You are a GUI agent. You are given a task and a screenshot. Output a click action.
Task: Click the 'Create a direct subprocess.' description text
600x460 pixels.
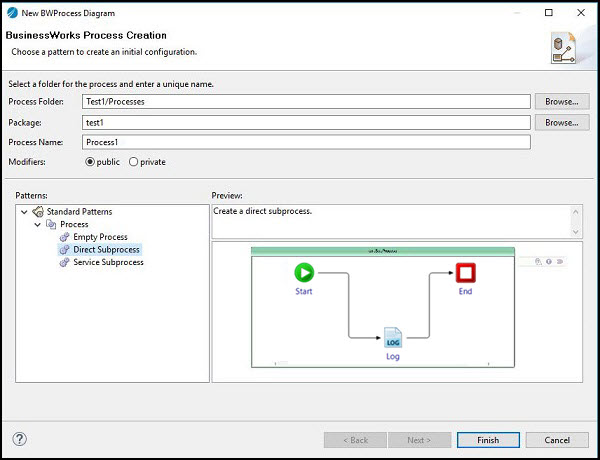262,211
